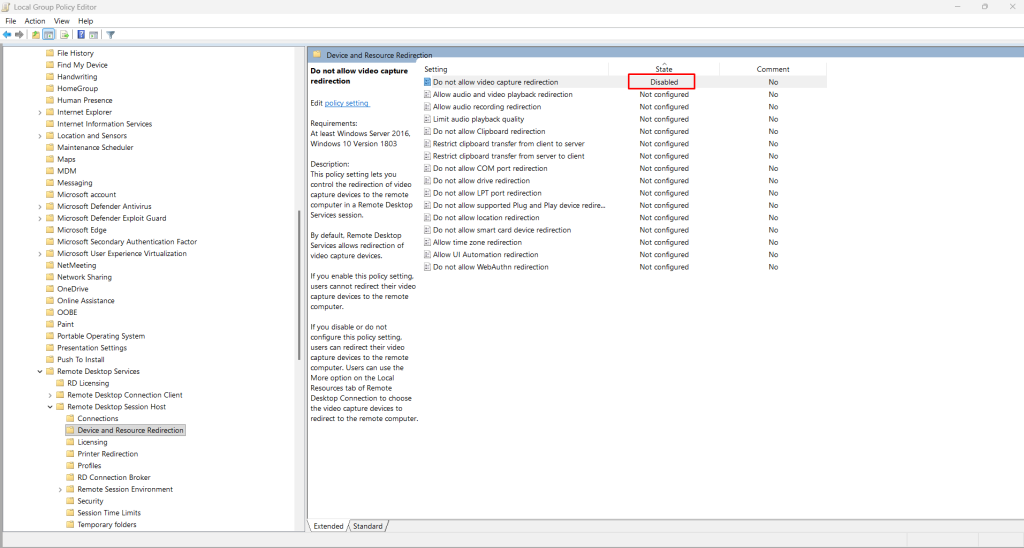This screenshot has height=548, width=1024.
Task: Click the Export List toolbar icon
Action: click(x=64, y=35)
